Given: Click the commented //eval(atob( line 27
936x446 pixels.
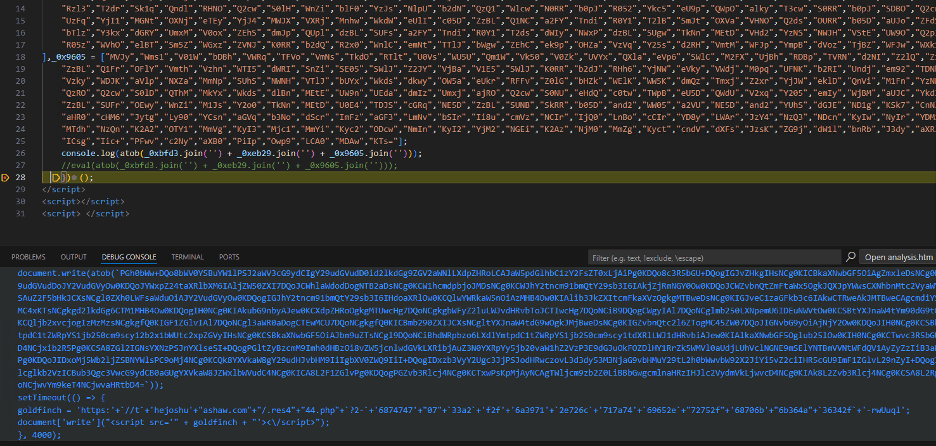Looking at the screenshot, I should coord(229,165).
